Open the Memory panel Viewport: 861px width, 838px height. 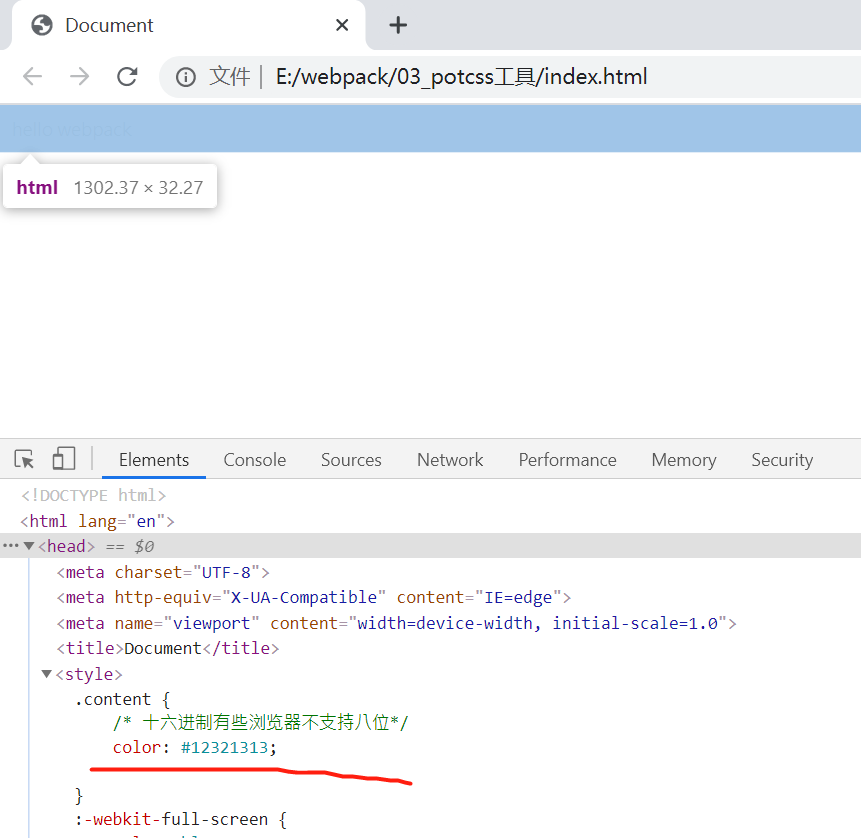(683, 459)
